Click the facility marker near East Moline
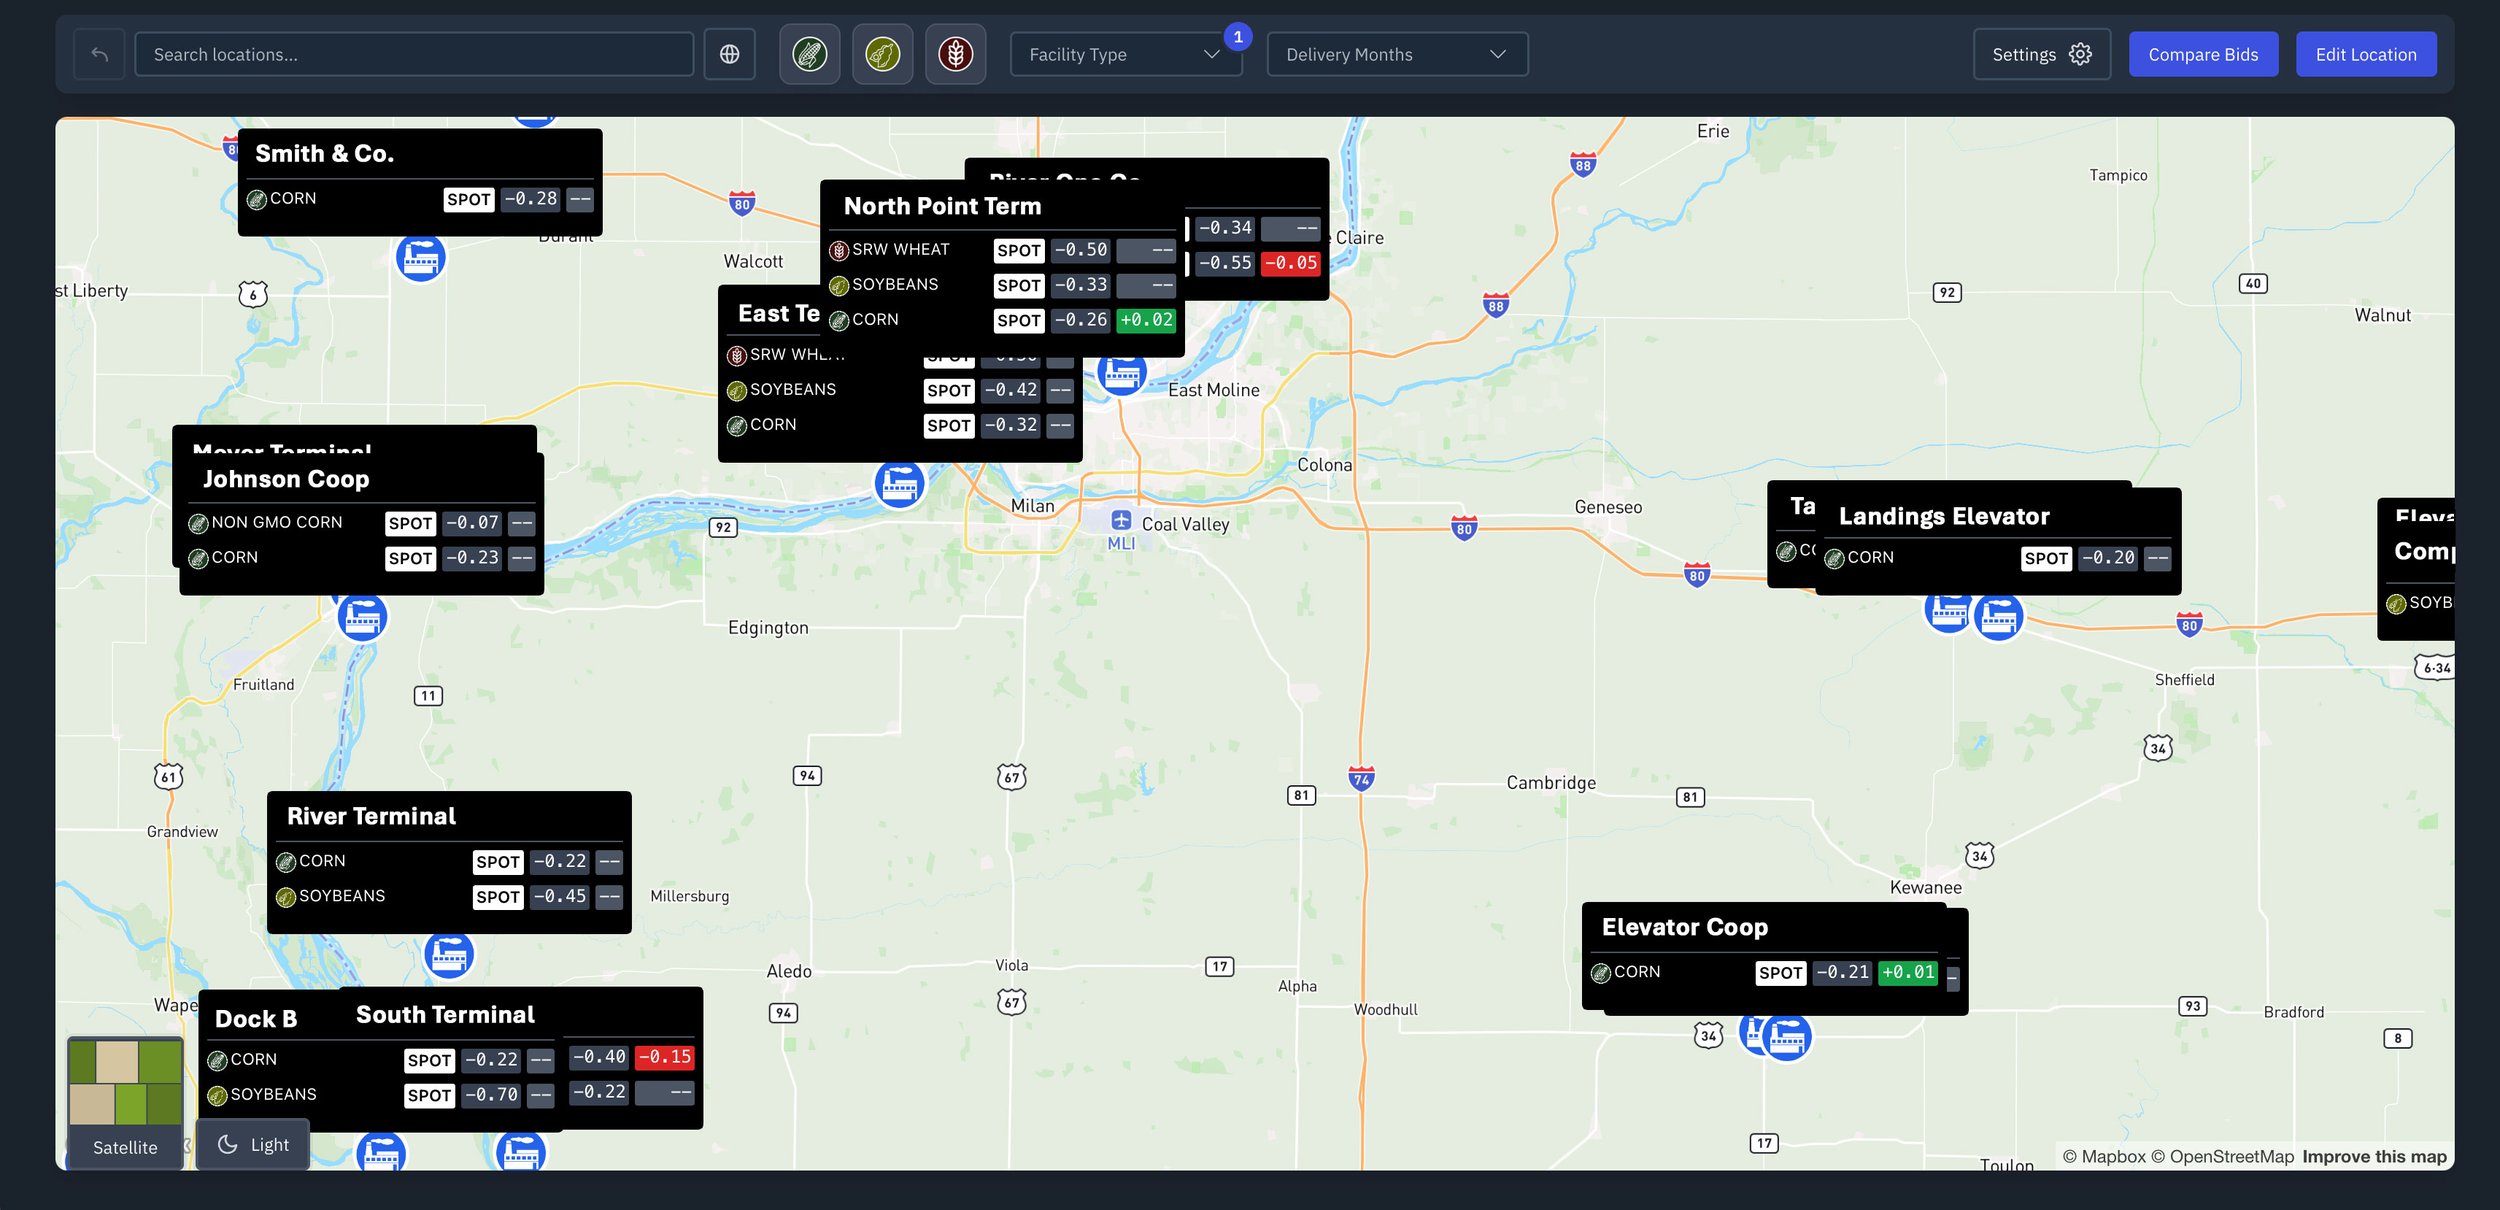This screenshot has height=1210, width=2500. click(1122, 373)
